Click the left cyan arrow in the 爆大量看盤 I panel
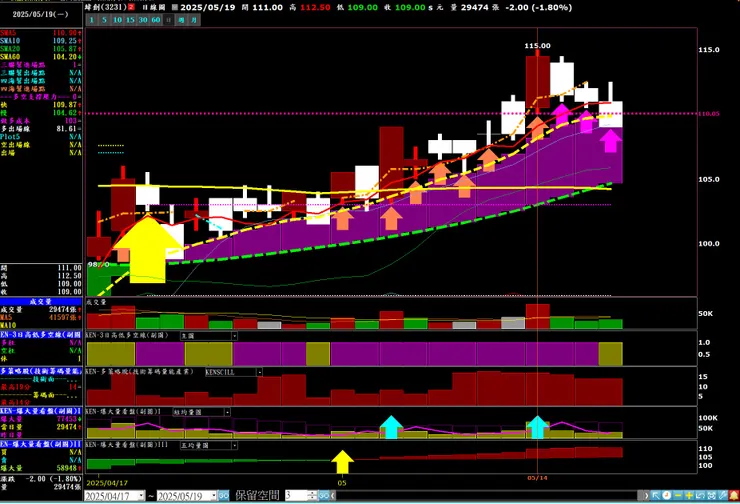740x504 pixels. pyautogui.click(x=391, y=427)
